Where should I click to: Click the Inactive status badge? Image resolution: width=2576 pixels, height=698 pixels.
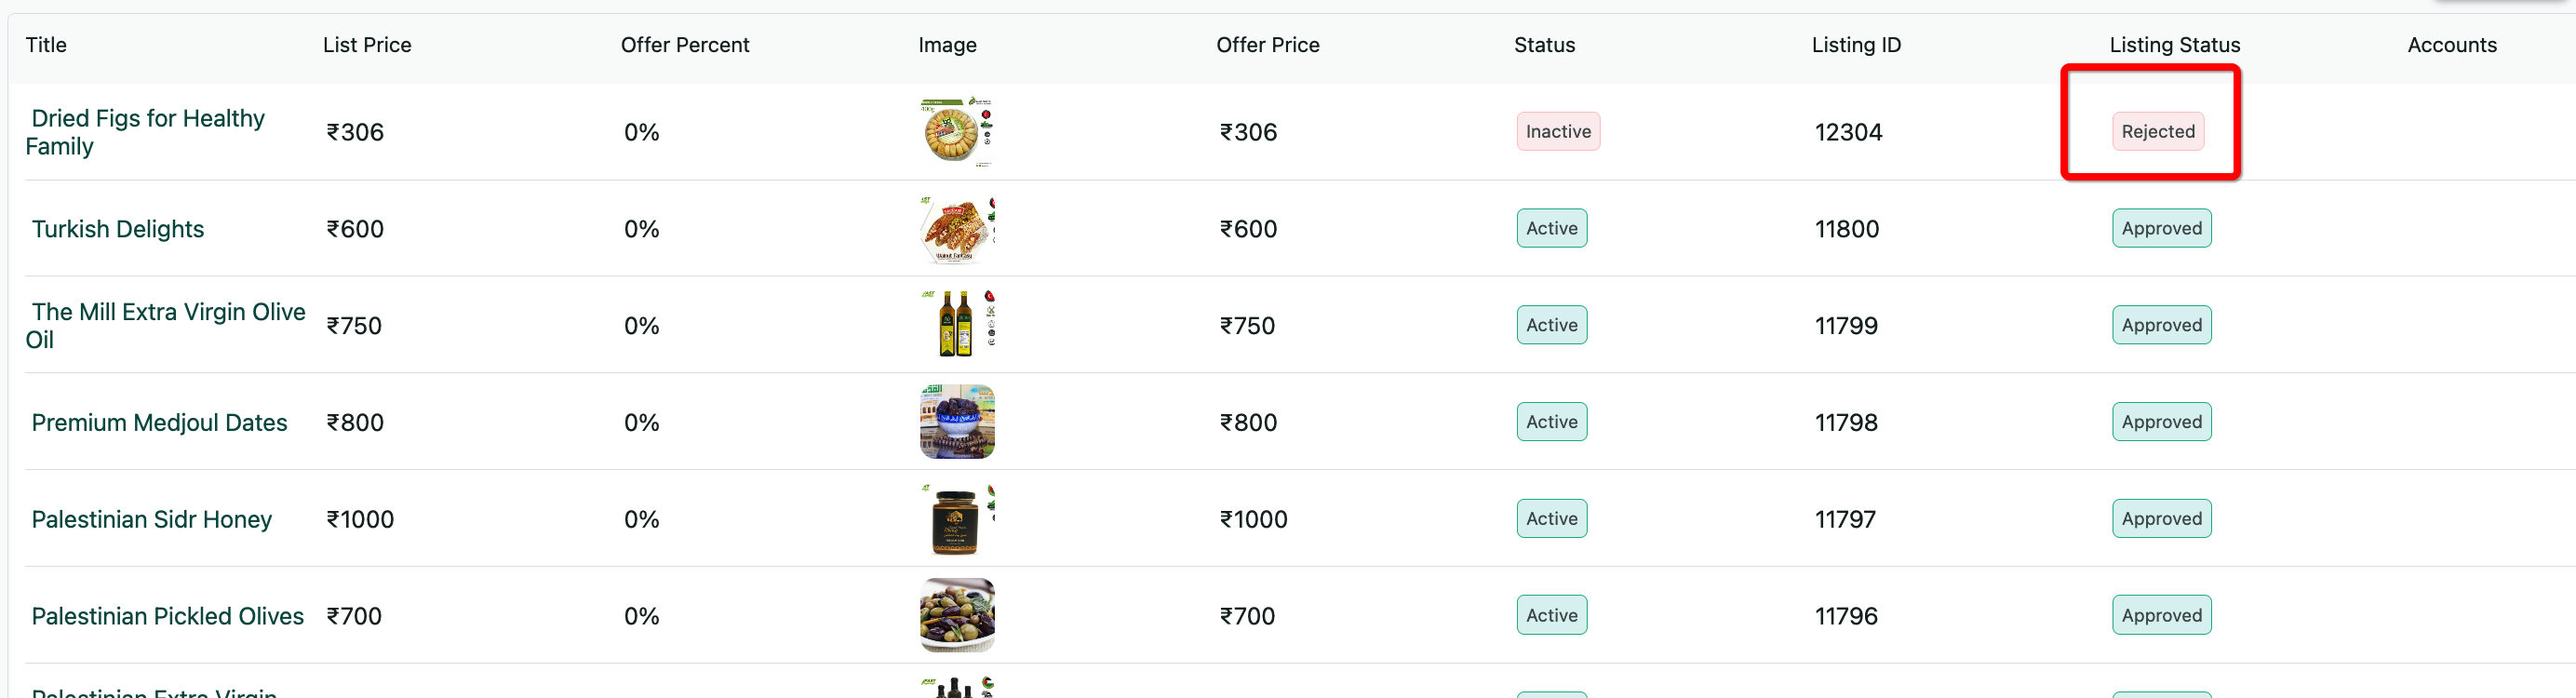[x=1557, y=132]
